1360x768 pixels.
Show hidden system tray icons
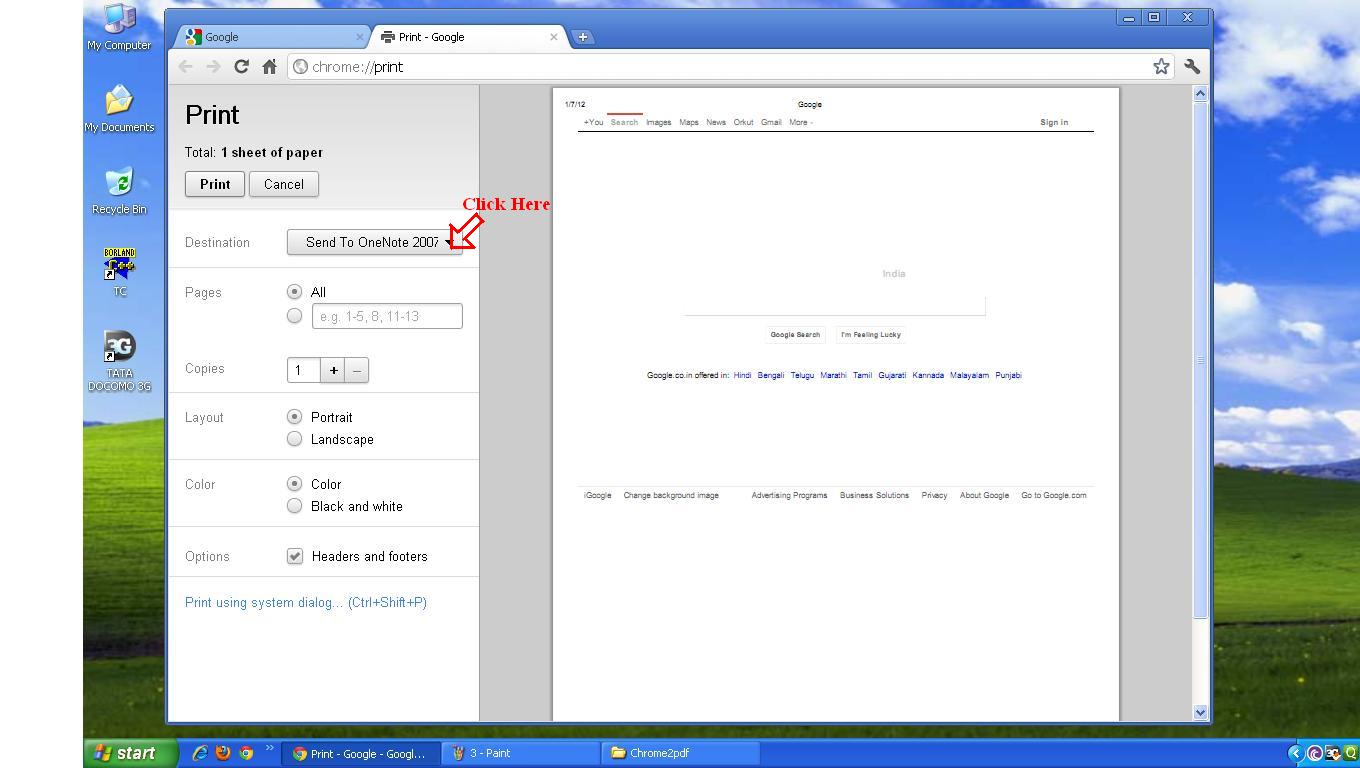(1295, 753)
